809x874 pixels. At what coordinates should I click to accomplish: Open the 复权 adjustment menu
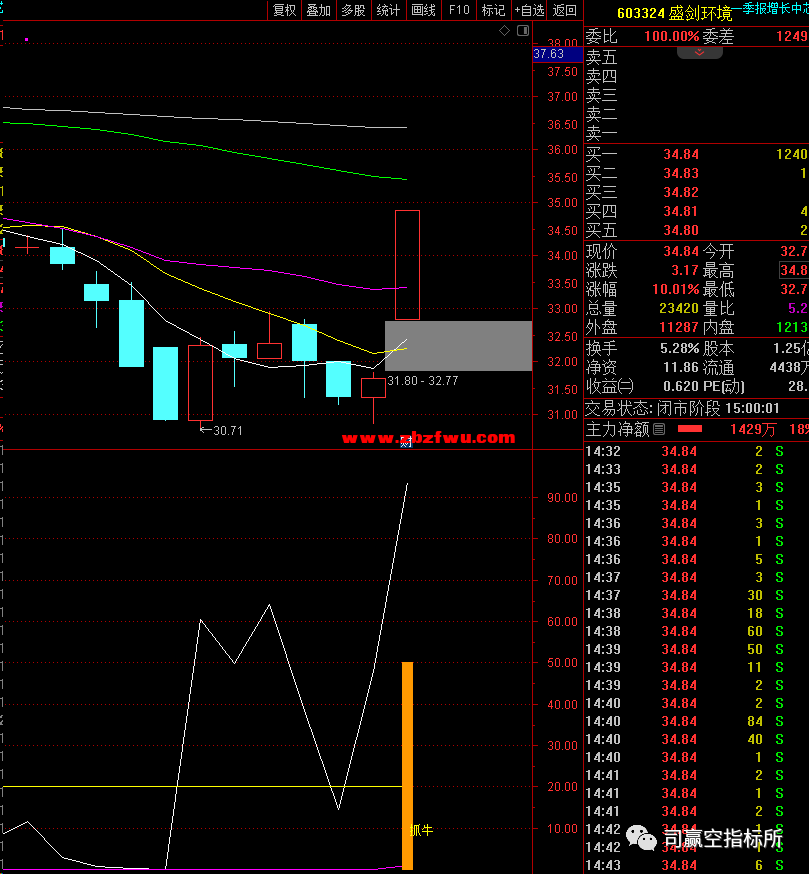pos(284,10)
